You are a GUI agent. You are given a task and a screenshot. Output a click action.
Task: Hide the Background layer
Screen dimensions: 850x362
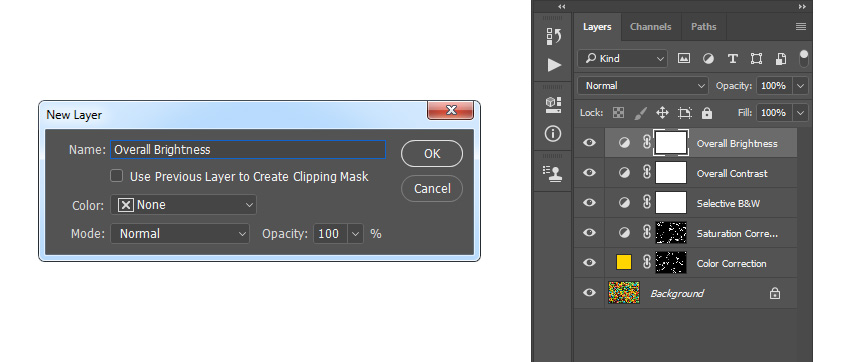(x=589, y=293)
